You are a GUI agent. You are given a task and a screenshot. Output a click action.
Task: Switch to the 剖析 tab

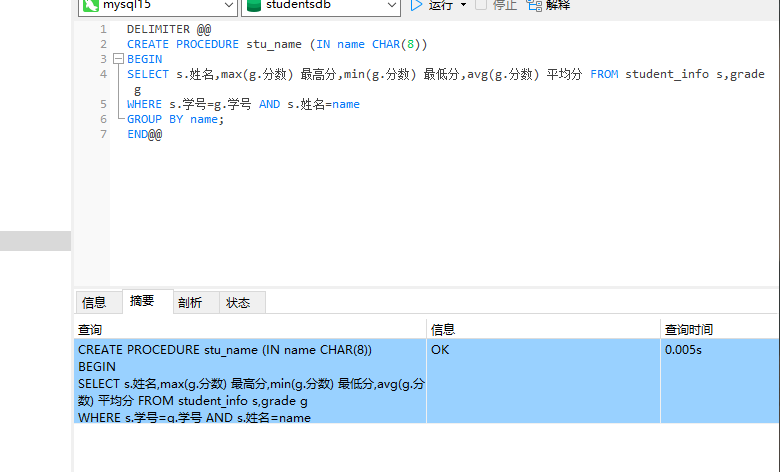click(x=196, y=302)
